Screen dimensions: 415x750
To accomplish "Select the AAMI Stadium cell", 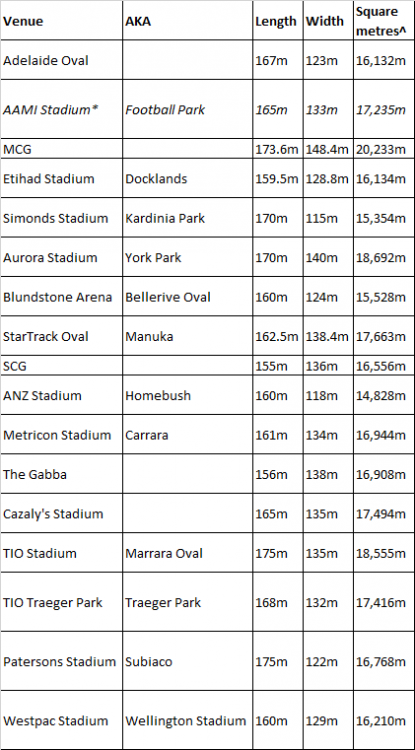I will [x=61, y=110].
